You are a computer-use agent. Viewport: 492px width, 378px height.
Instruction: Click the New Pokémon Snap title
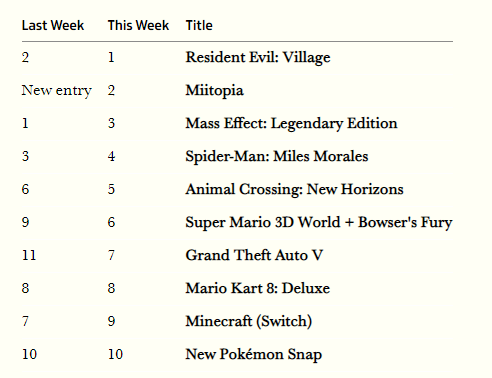tap(254, 354)
